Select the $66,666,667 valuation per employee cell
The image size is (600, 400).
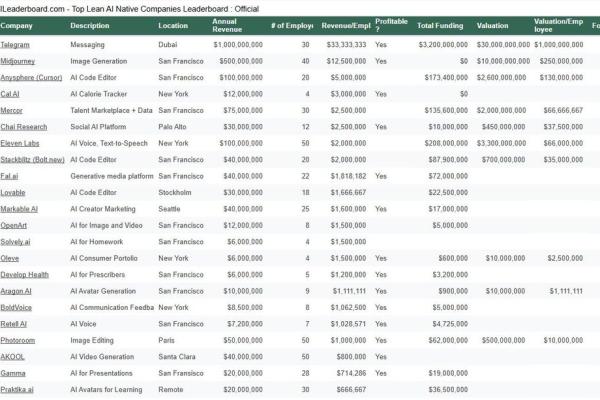pyautogui.click(x=563, y=111)
